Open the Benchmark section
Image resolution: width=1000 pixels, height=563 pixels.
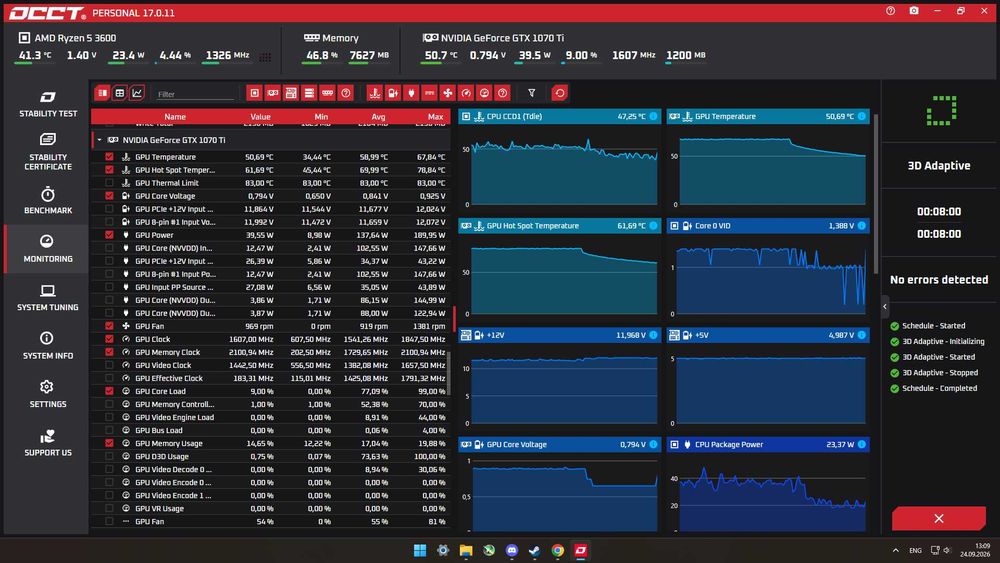[x=48, y=200]
